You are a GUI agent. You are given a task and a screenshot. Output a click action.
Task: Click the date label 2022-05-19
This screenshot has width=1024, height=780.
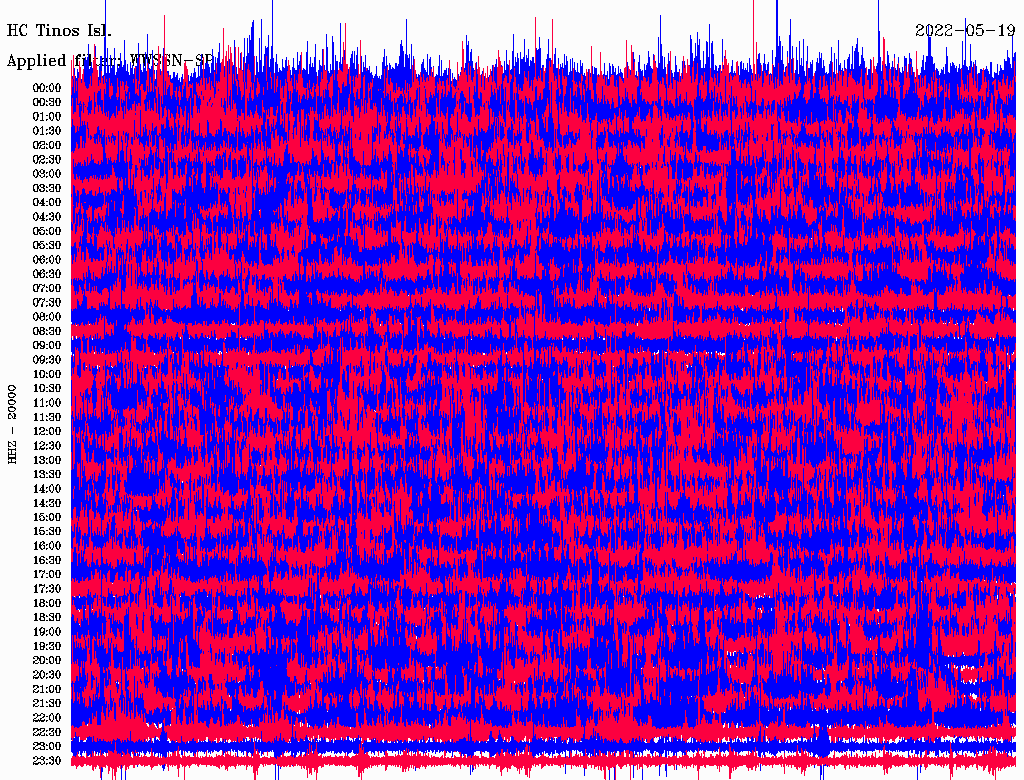click(965, 31)
